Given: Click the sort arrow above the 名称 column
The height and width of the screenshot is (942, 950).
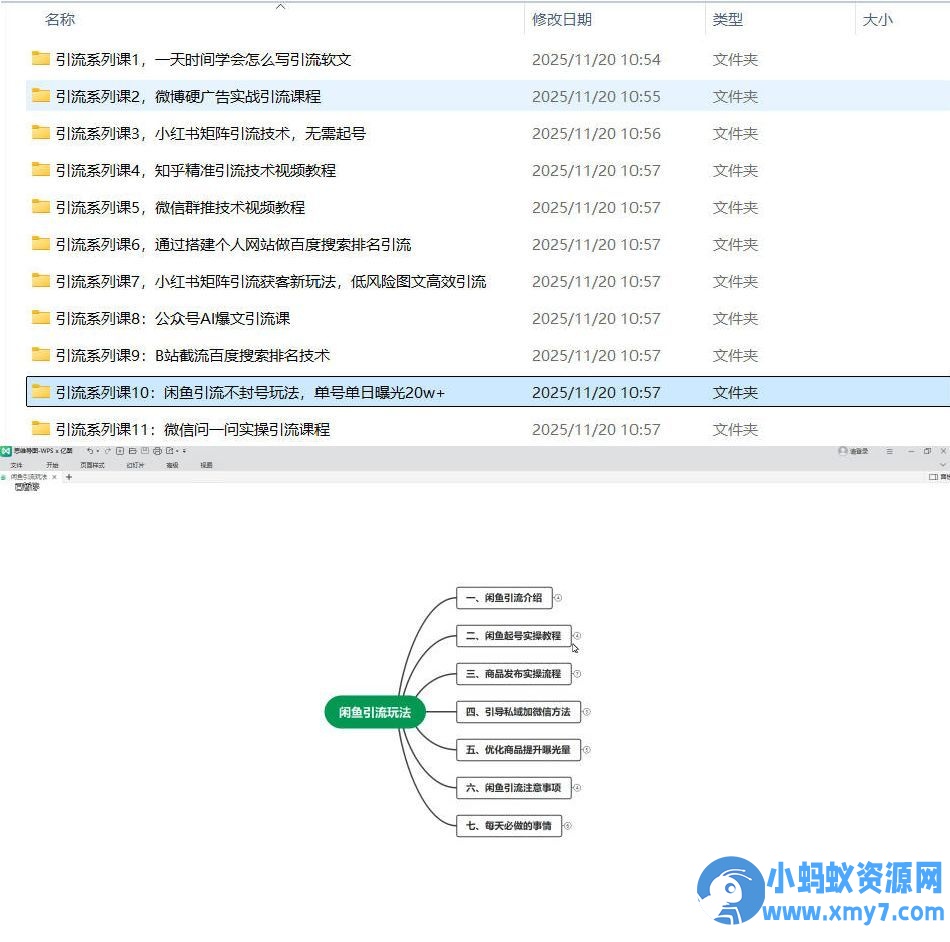Looking at the screenshot, I should click(x=281, y=4).
